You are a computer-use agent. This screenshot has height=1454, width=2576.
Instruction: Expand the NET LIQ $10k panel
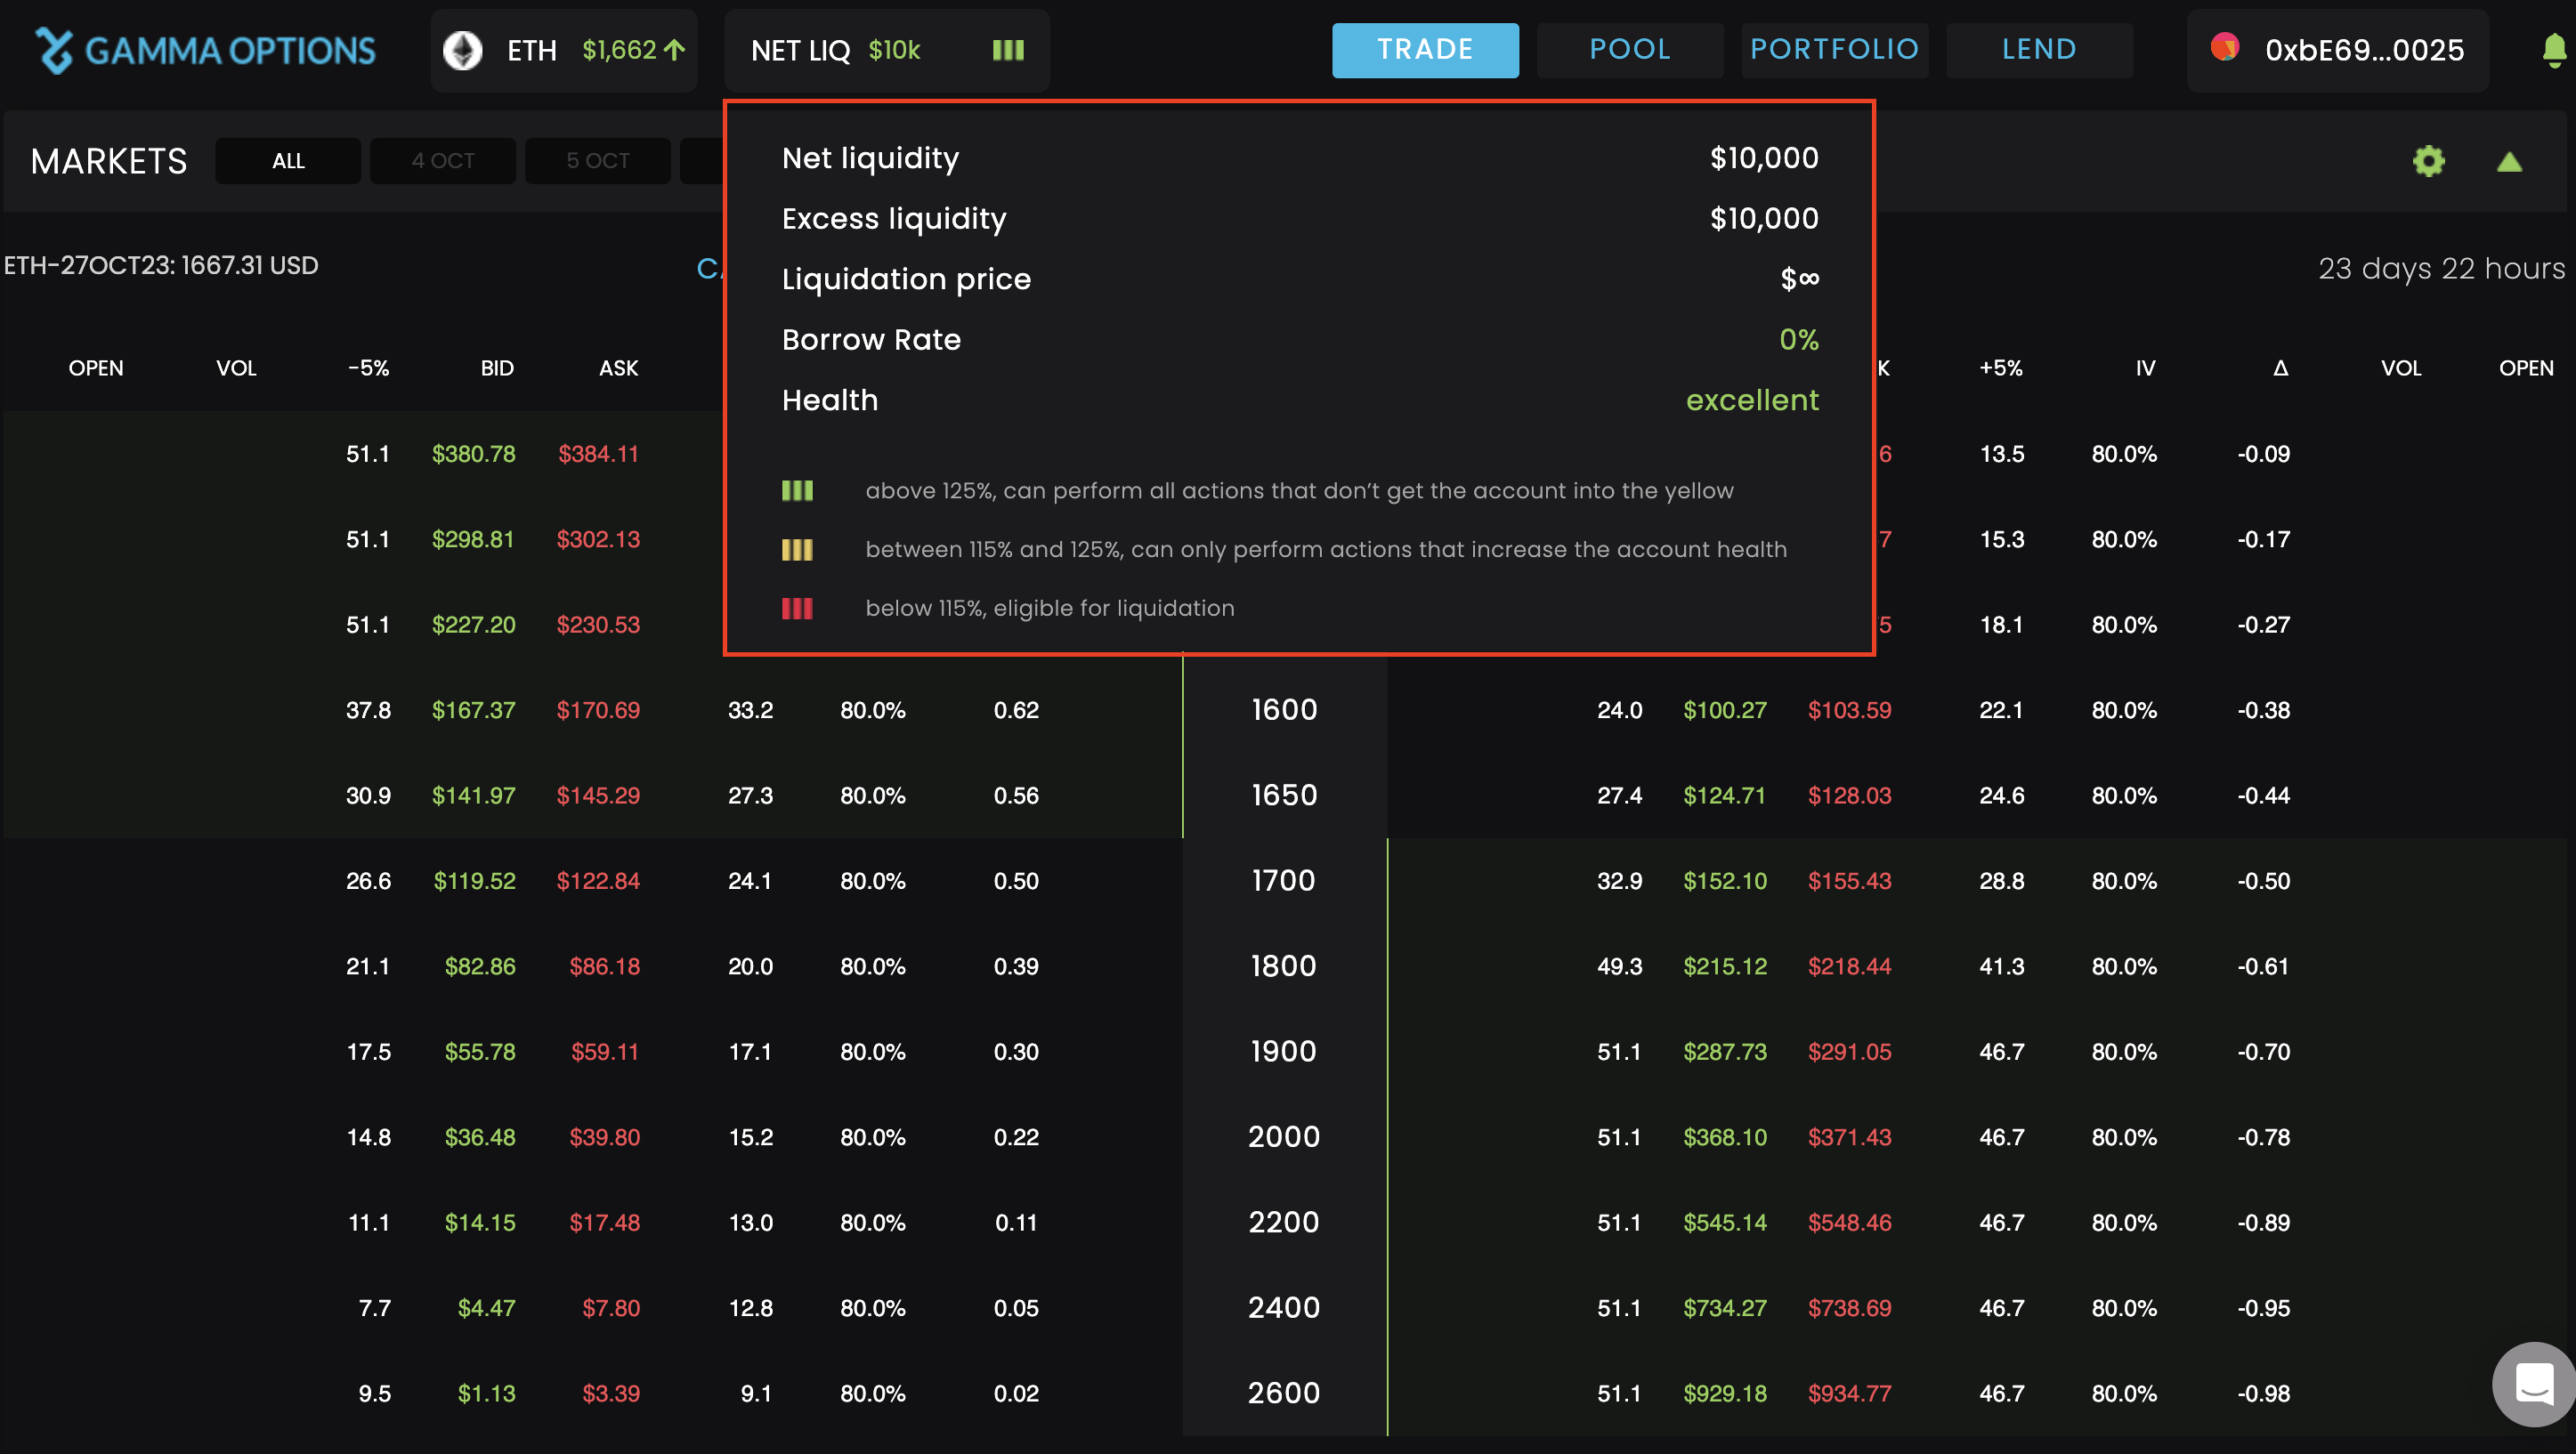click(x=835, y=50)
